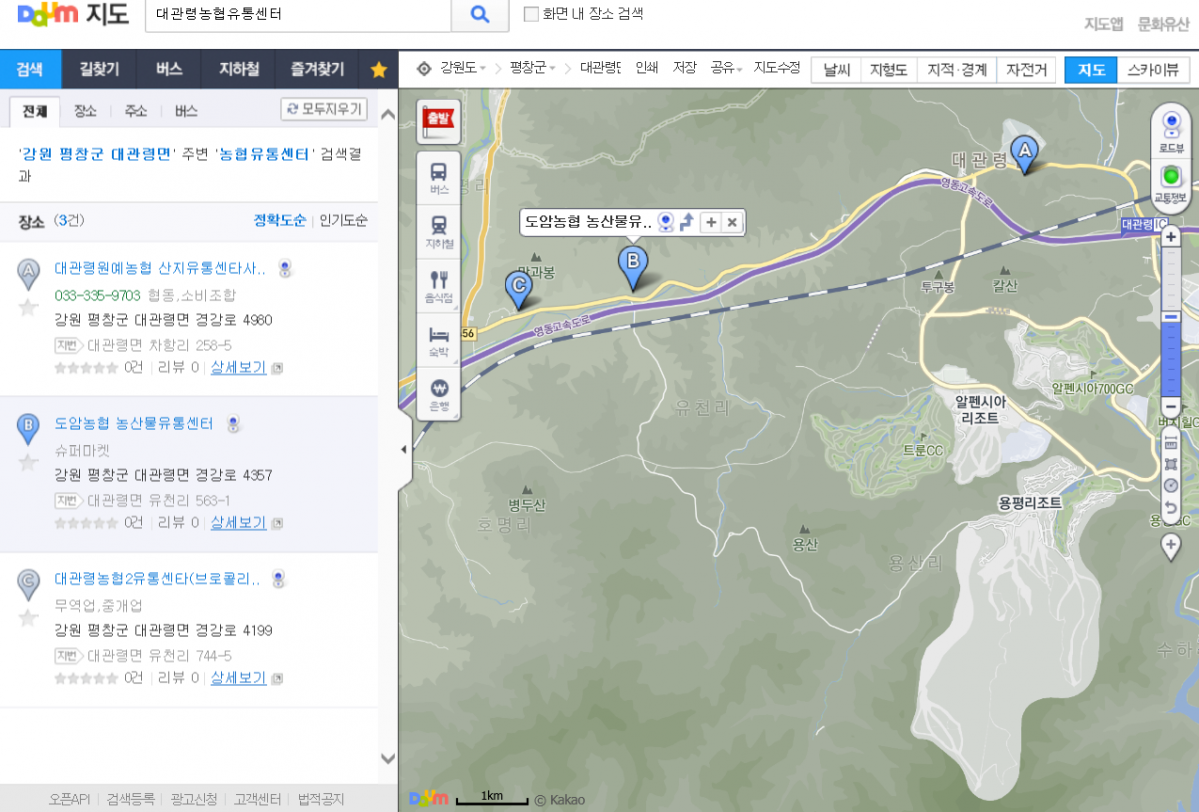This screenshot has height=812, width=1199.
Task: Open the 평창군 county dropdown
Action: [x=532, y=68]
